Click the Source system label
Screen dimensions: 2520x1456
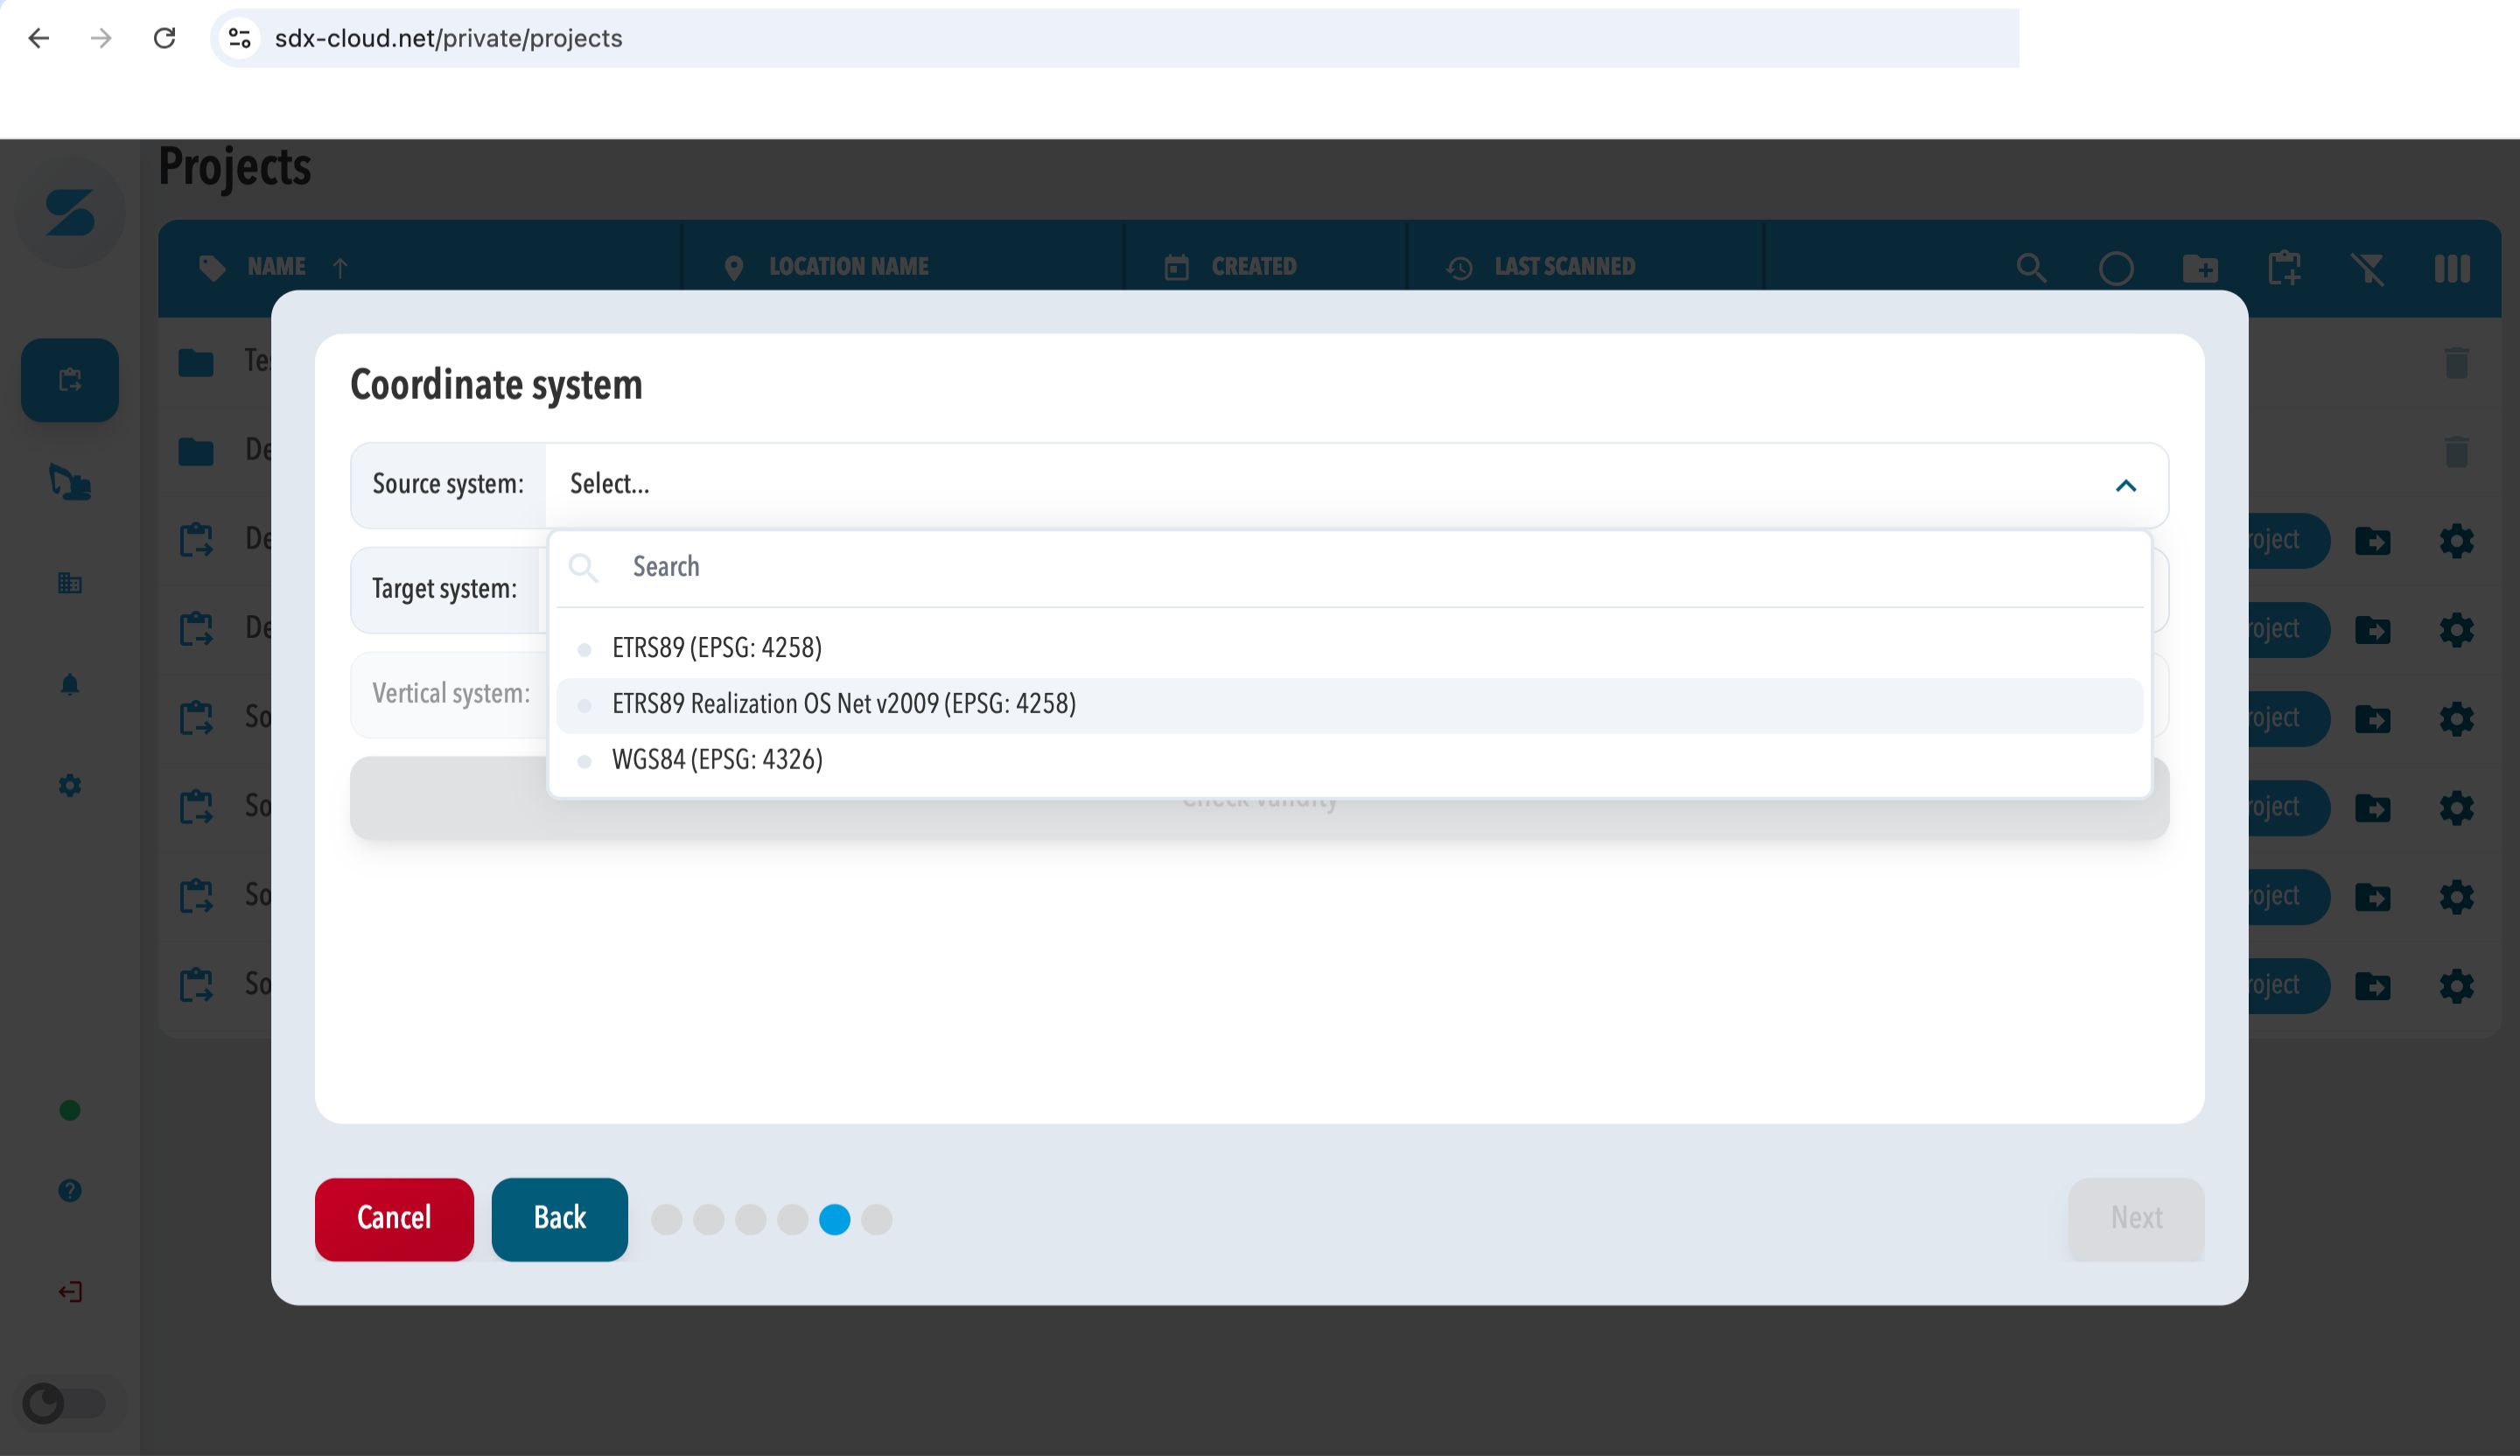pos(448,485)
